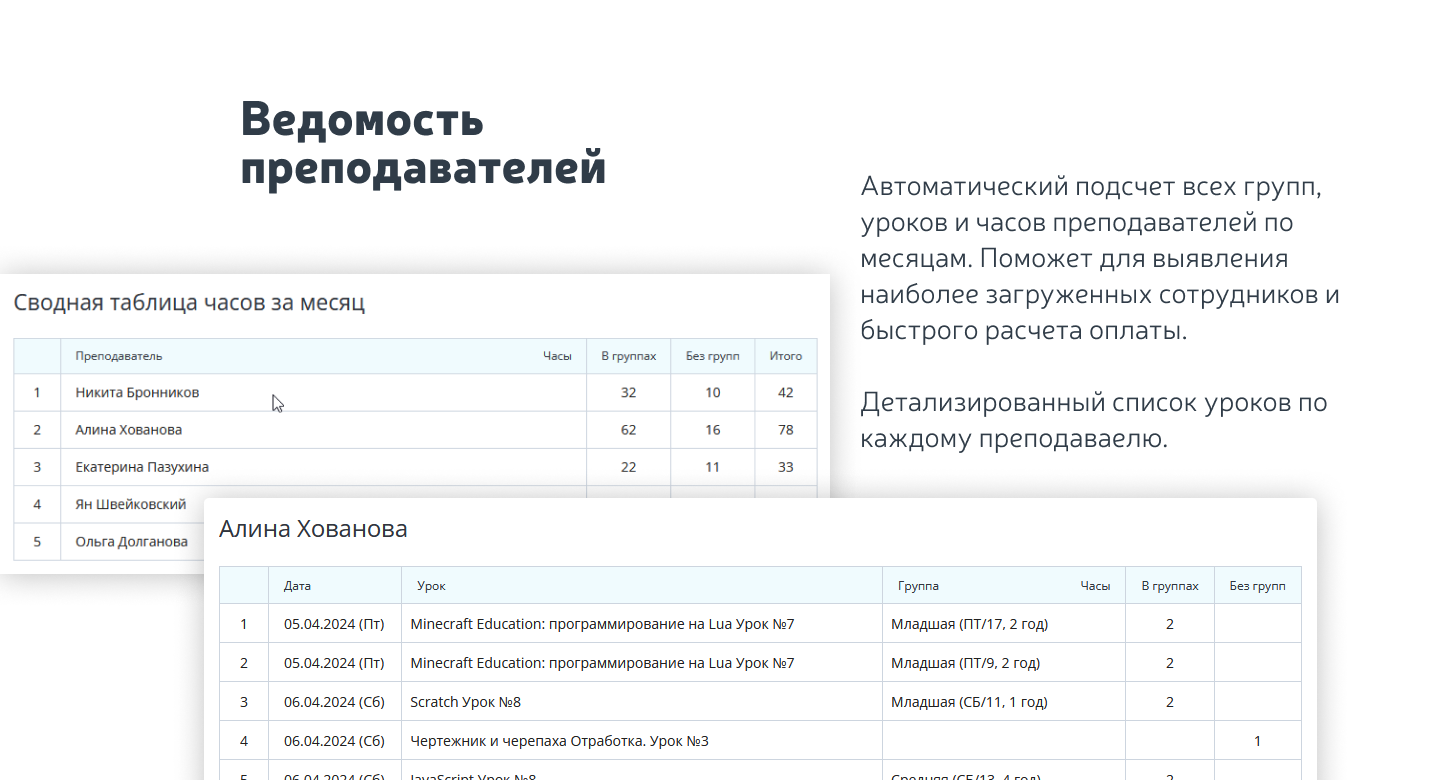
Task: Click the "Алина Хованова" detail table title
Action: point(313,529)
